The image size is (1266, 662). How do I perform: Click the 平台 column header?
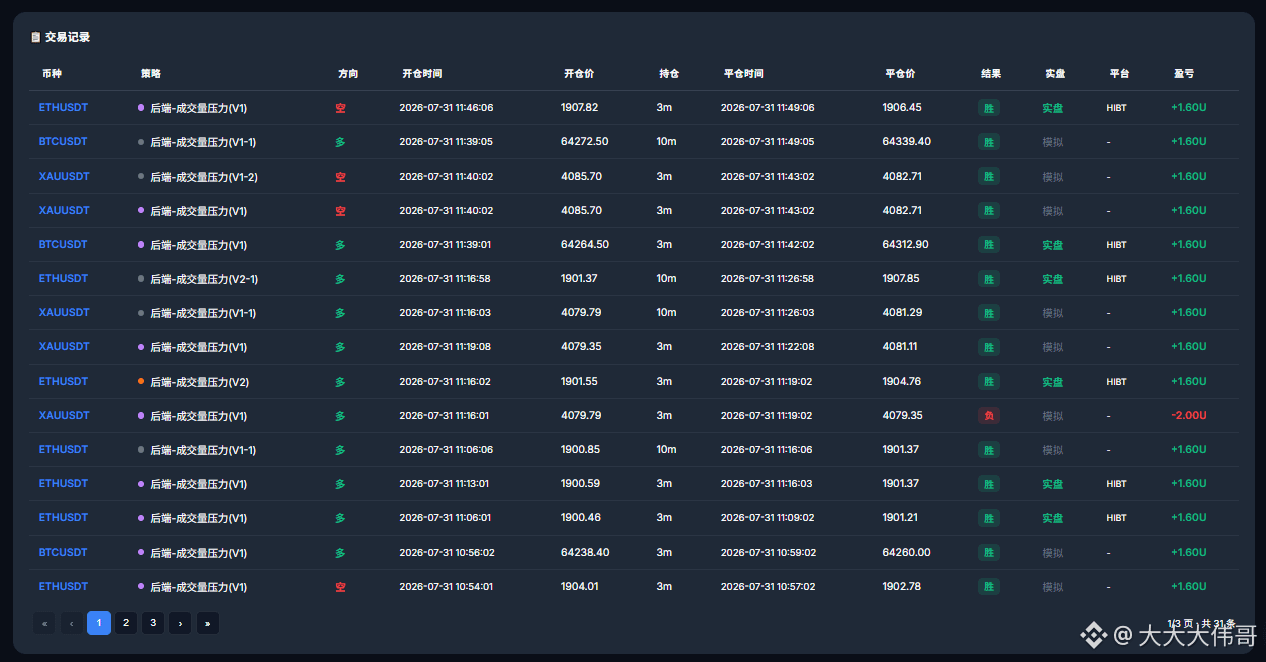click(1120, 74)
